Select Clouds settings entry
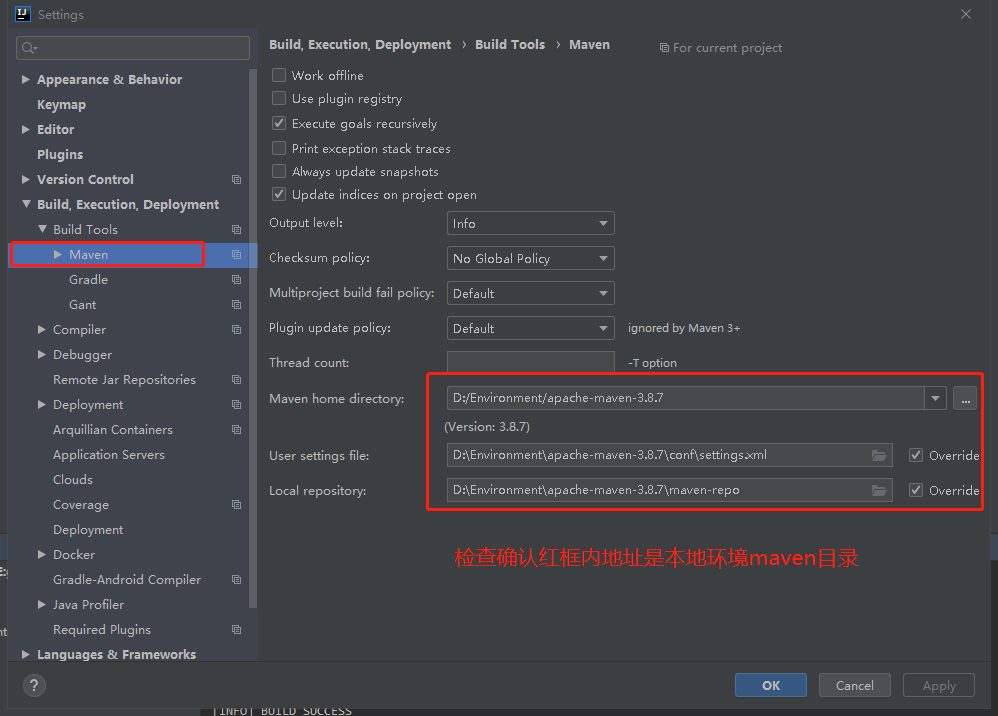The width and height of the screenshot is (998, 716). coord(73,479)
